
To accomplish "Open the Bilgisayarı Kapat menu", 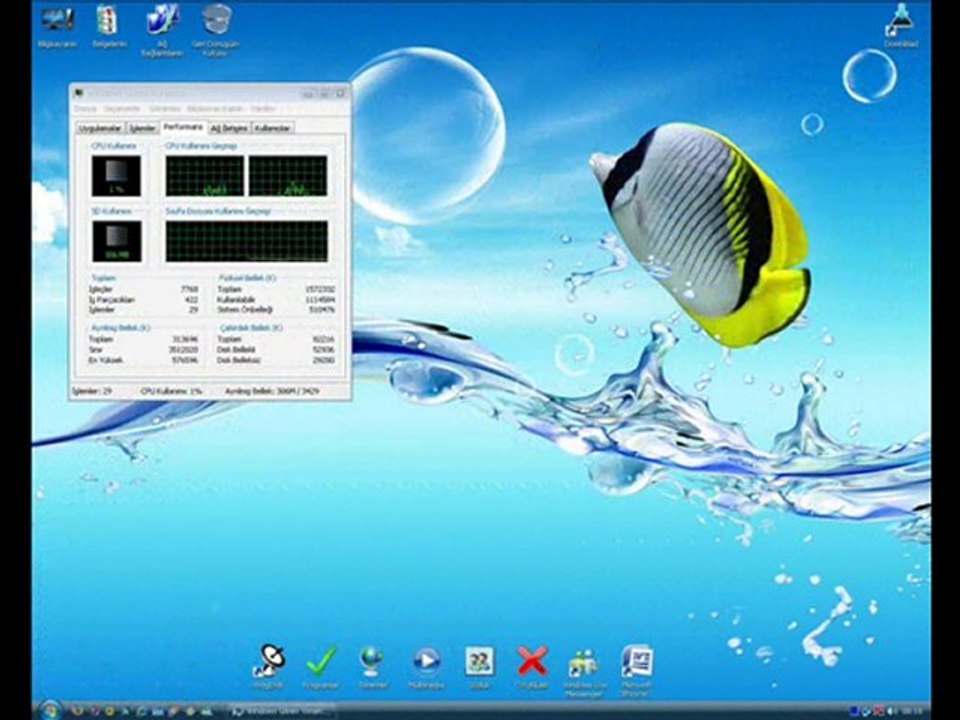I will [215, 108].
